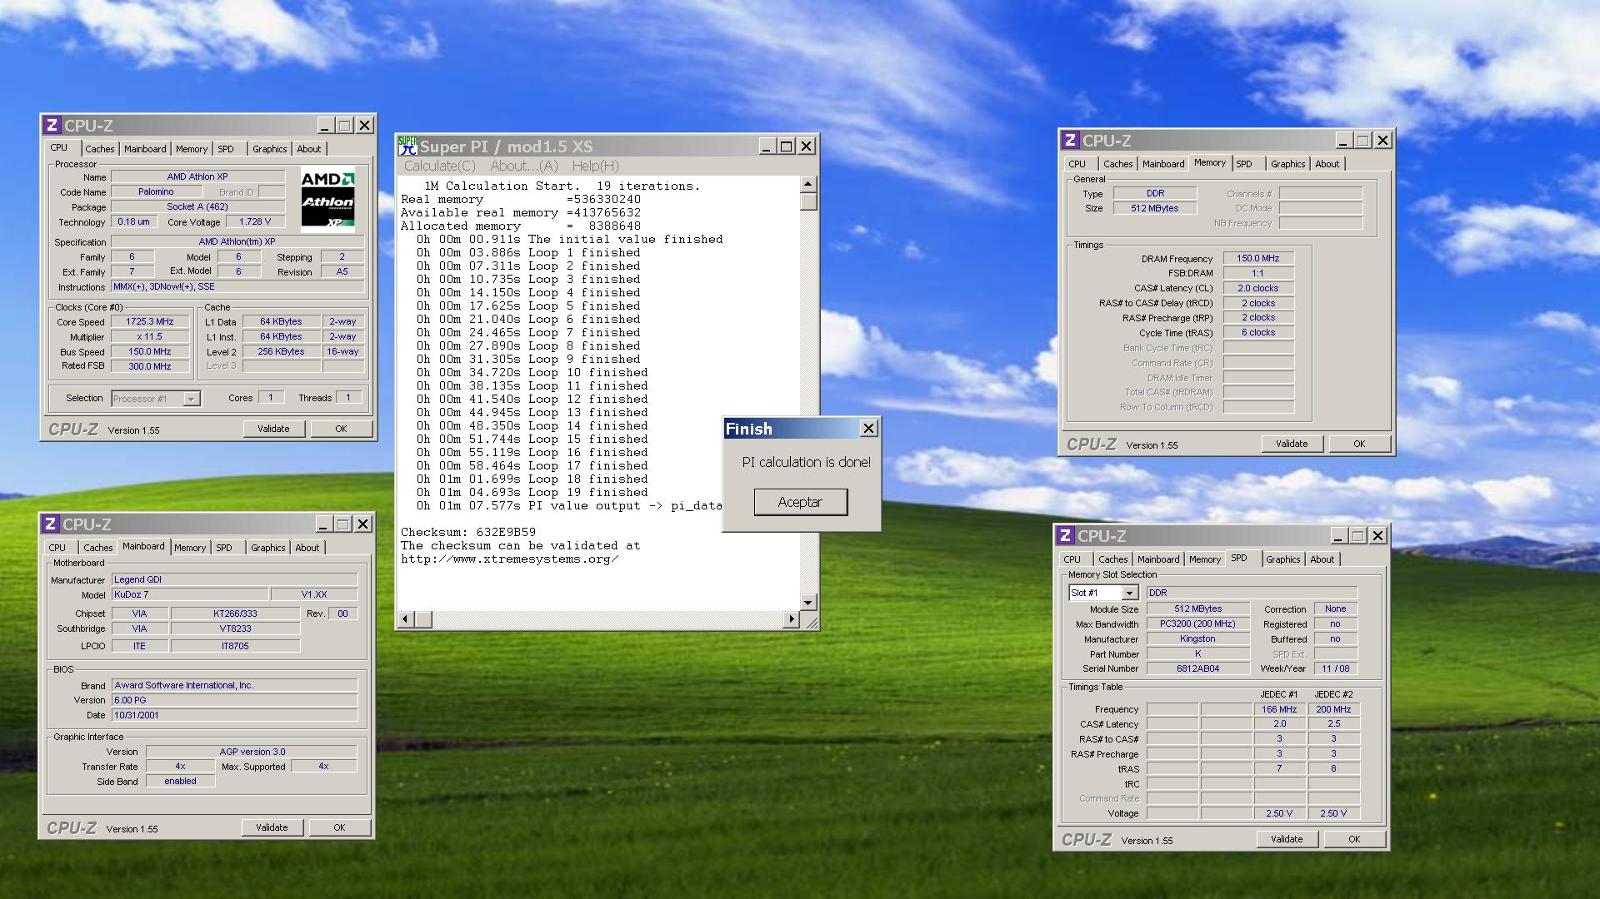Select About tab in SPD CPU-Z window
Image resolution: width=1600 pixels, height=899 pixels.
click(x=1322, y=560)
